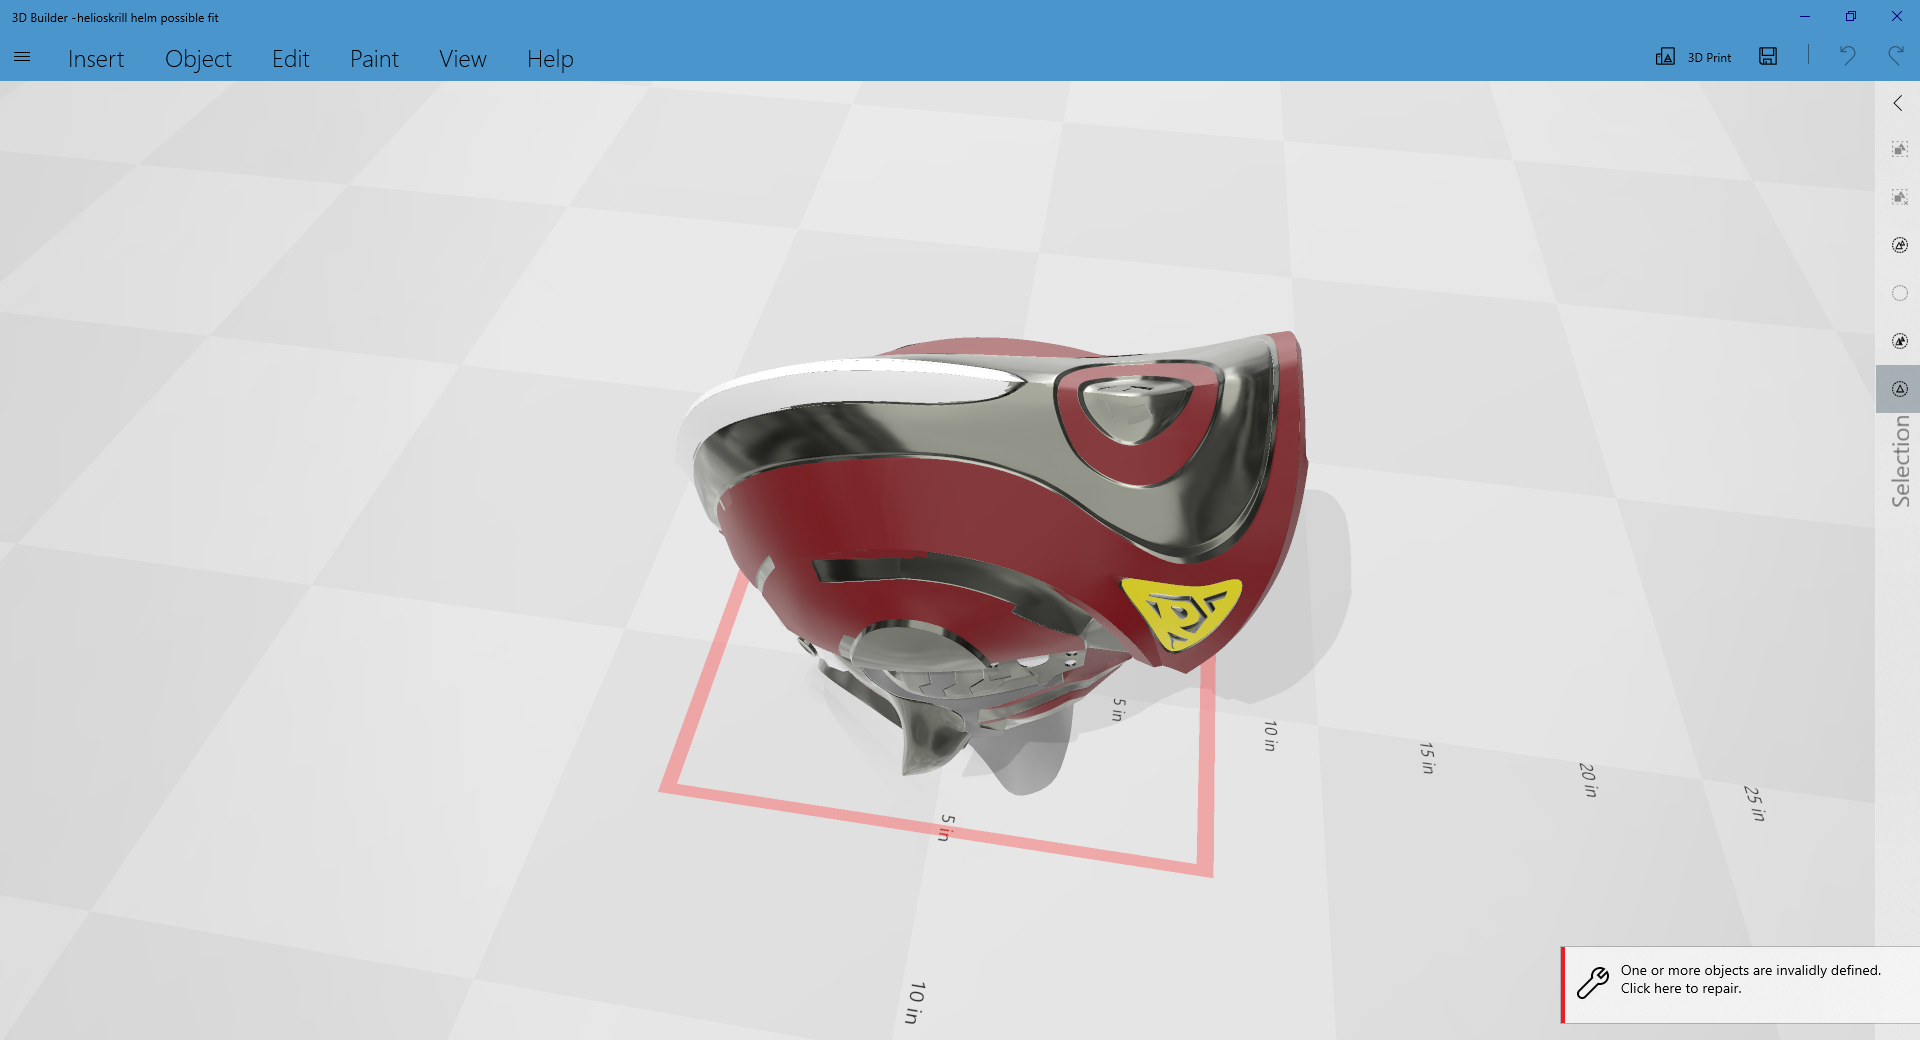Click the highlighted single-triangle selection icon
Screen dimensions: 1920x1040
pos(1900,389)
